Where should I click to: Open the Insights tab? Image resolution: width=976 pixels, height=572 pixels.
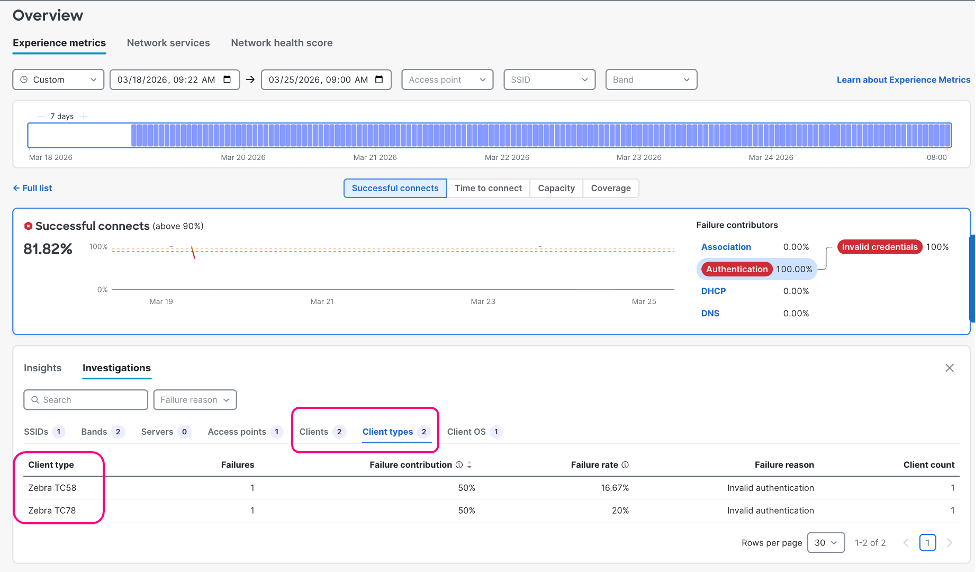tap(42, 368)
